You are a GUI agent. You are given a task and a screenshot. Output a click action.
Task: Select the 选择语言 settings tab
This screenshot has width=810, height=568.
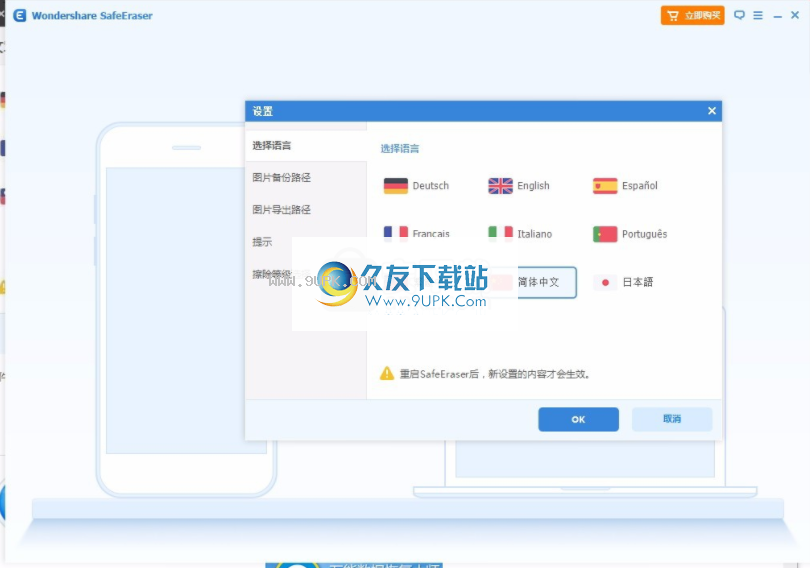[306, 146]
